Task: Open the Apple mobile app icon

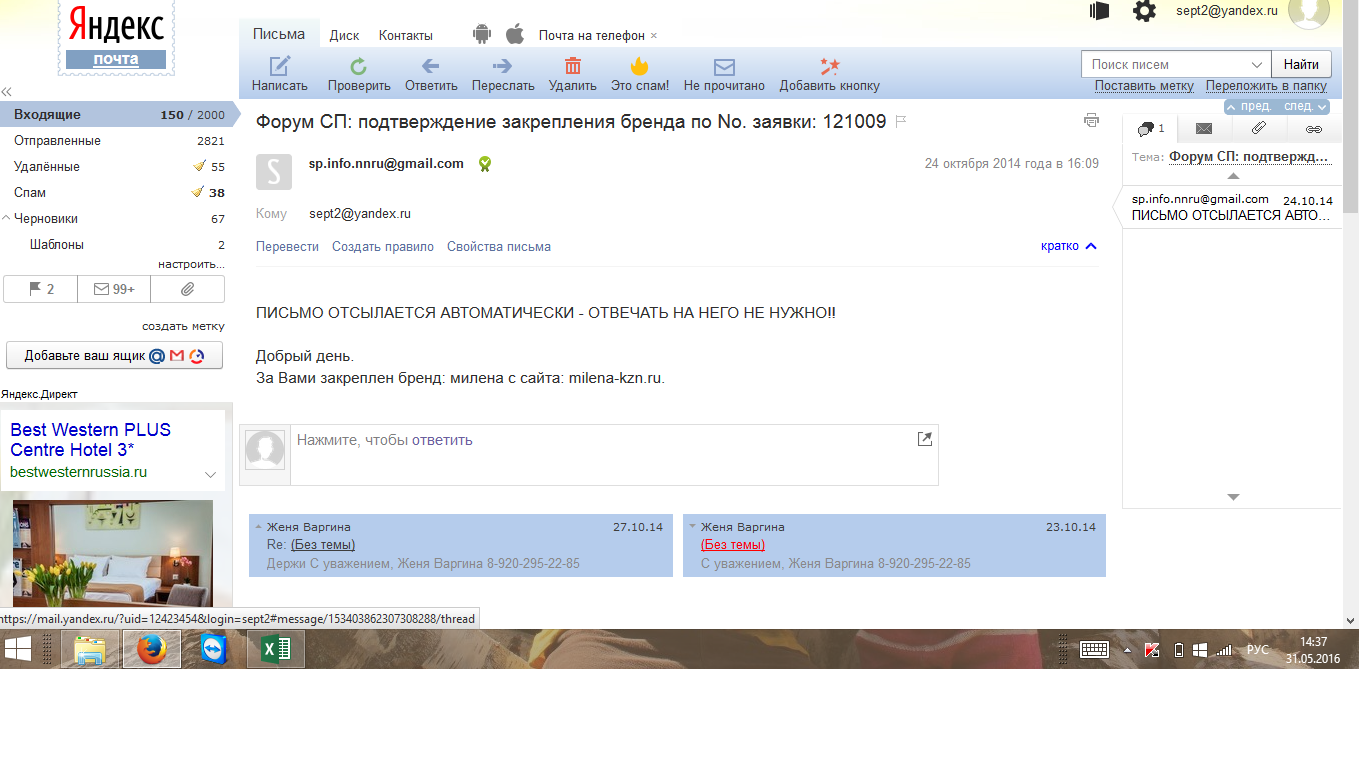Action: pyautogui.click(x=515, y=35)
